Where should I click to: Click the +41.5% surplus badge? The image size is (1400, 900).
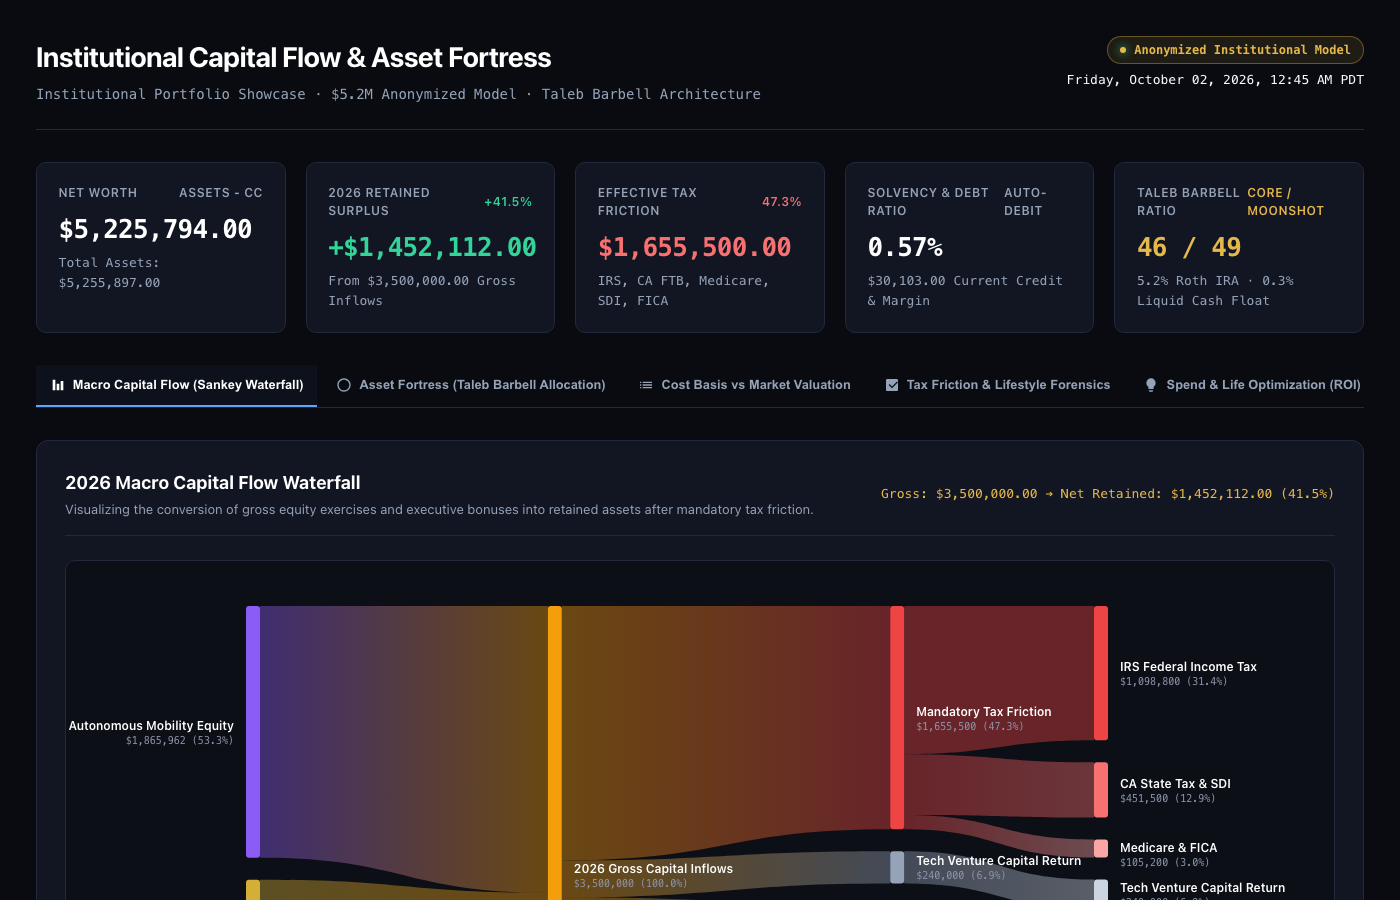click(508, 202)
